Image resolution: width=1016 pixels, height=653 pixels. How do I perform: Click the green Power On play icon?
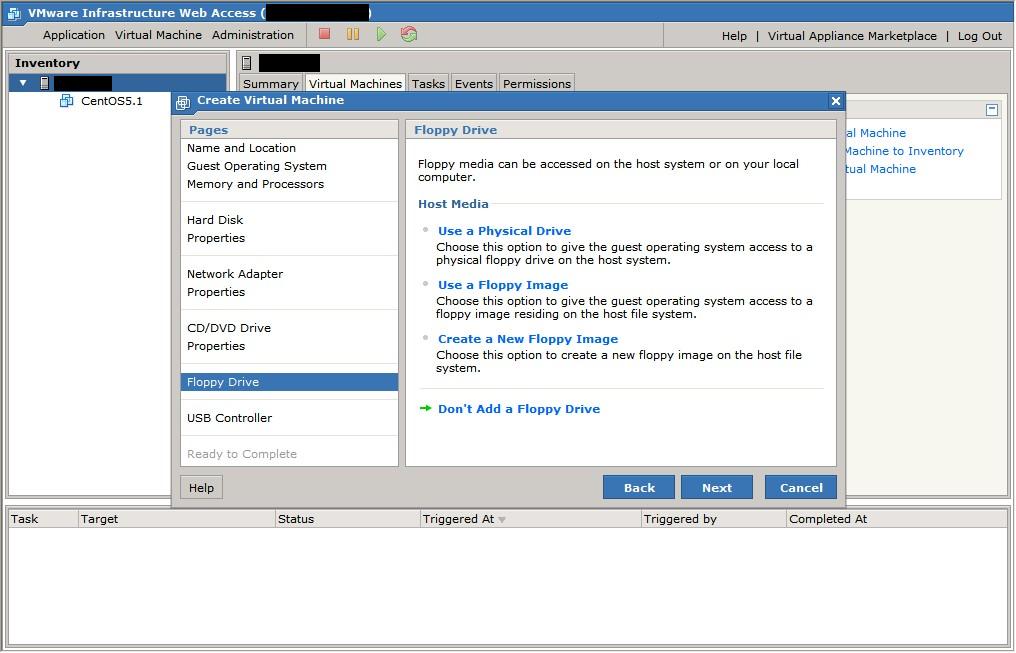click(x=381, y=34)
